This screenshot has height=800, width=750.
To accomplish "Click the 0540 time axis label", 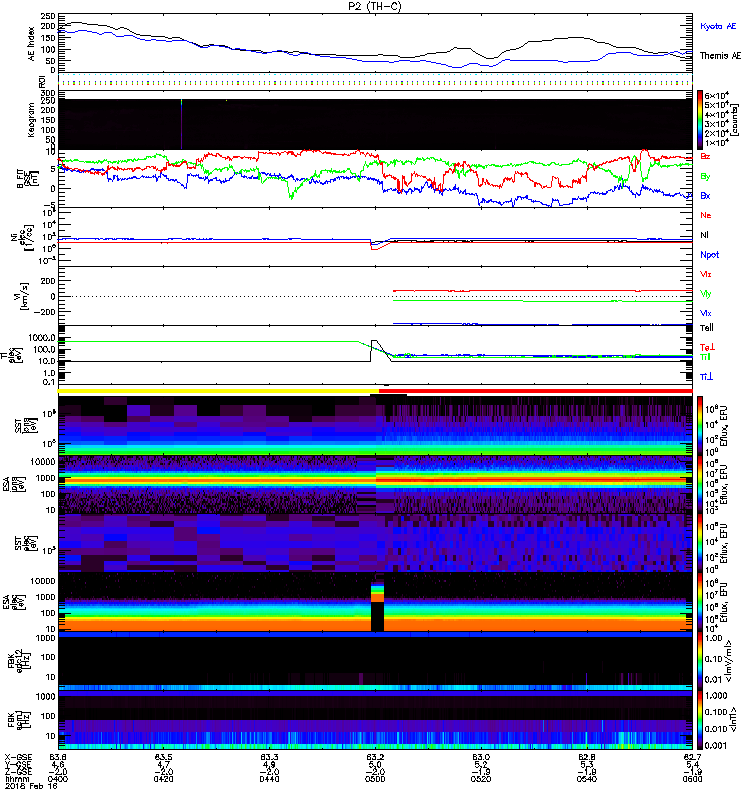I will (587, 779).
